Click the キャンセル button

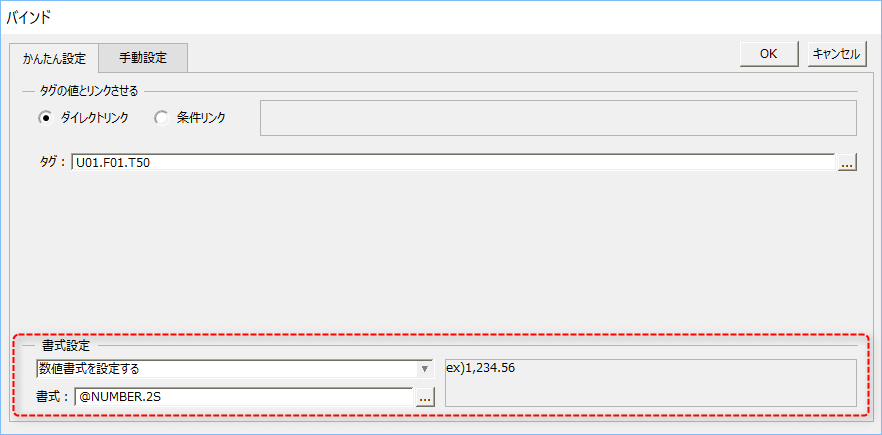(837, 54)
